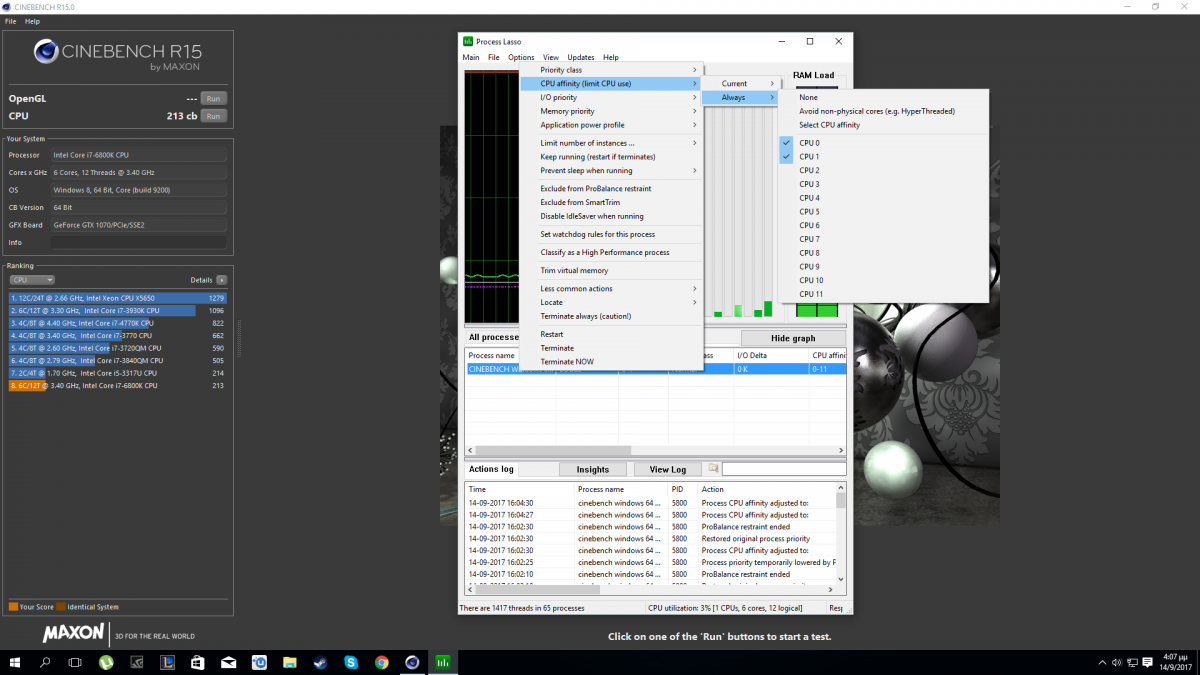The image size is (1200, 675).
Task: Switch to the All processes tab
Action: click(494, 338)
